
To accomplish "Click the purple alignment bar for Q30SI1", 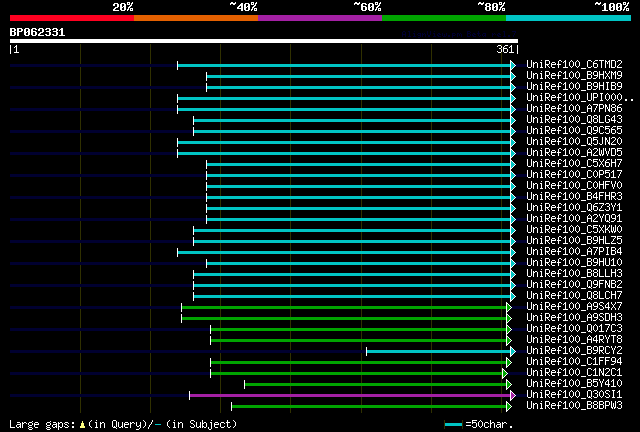I will [x=350, y=395].
